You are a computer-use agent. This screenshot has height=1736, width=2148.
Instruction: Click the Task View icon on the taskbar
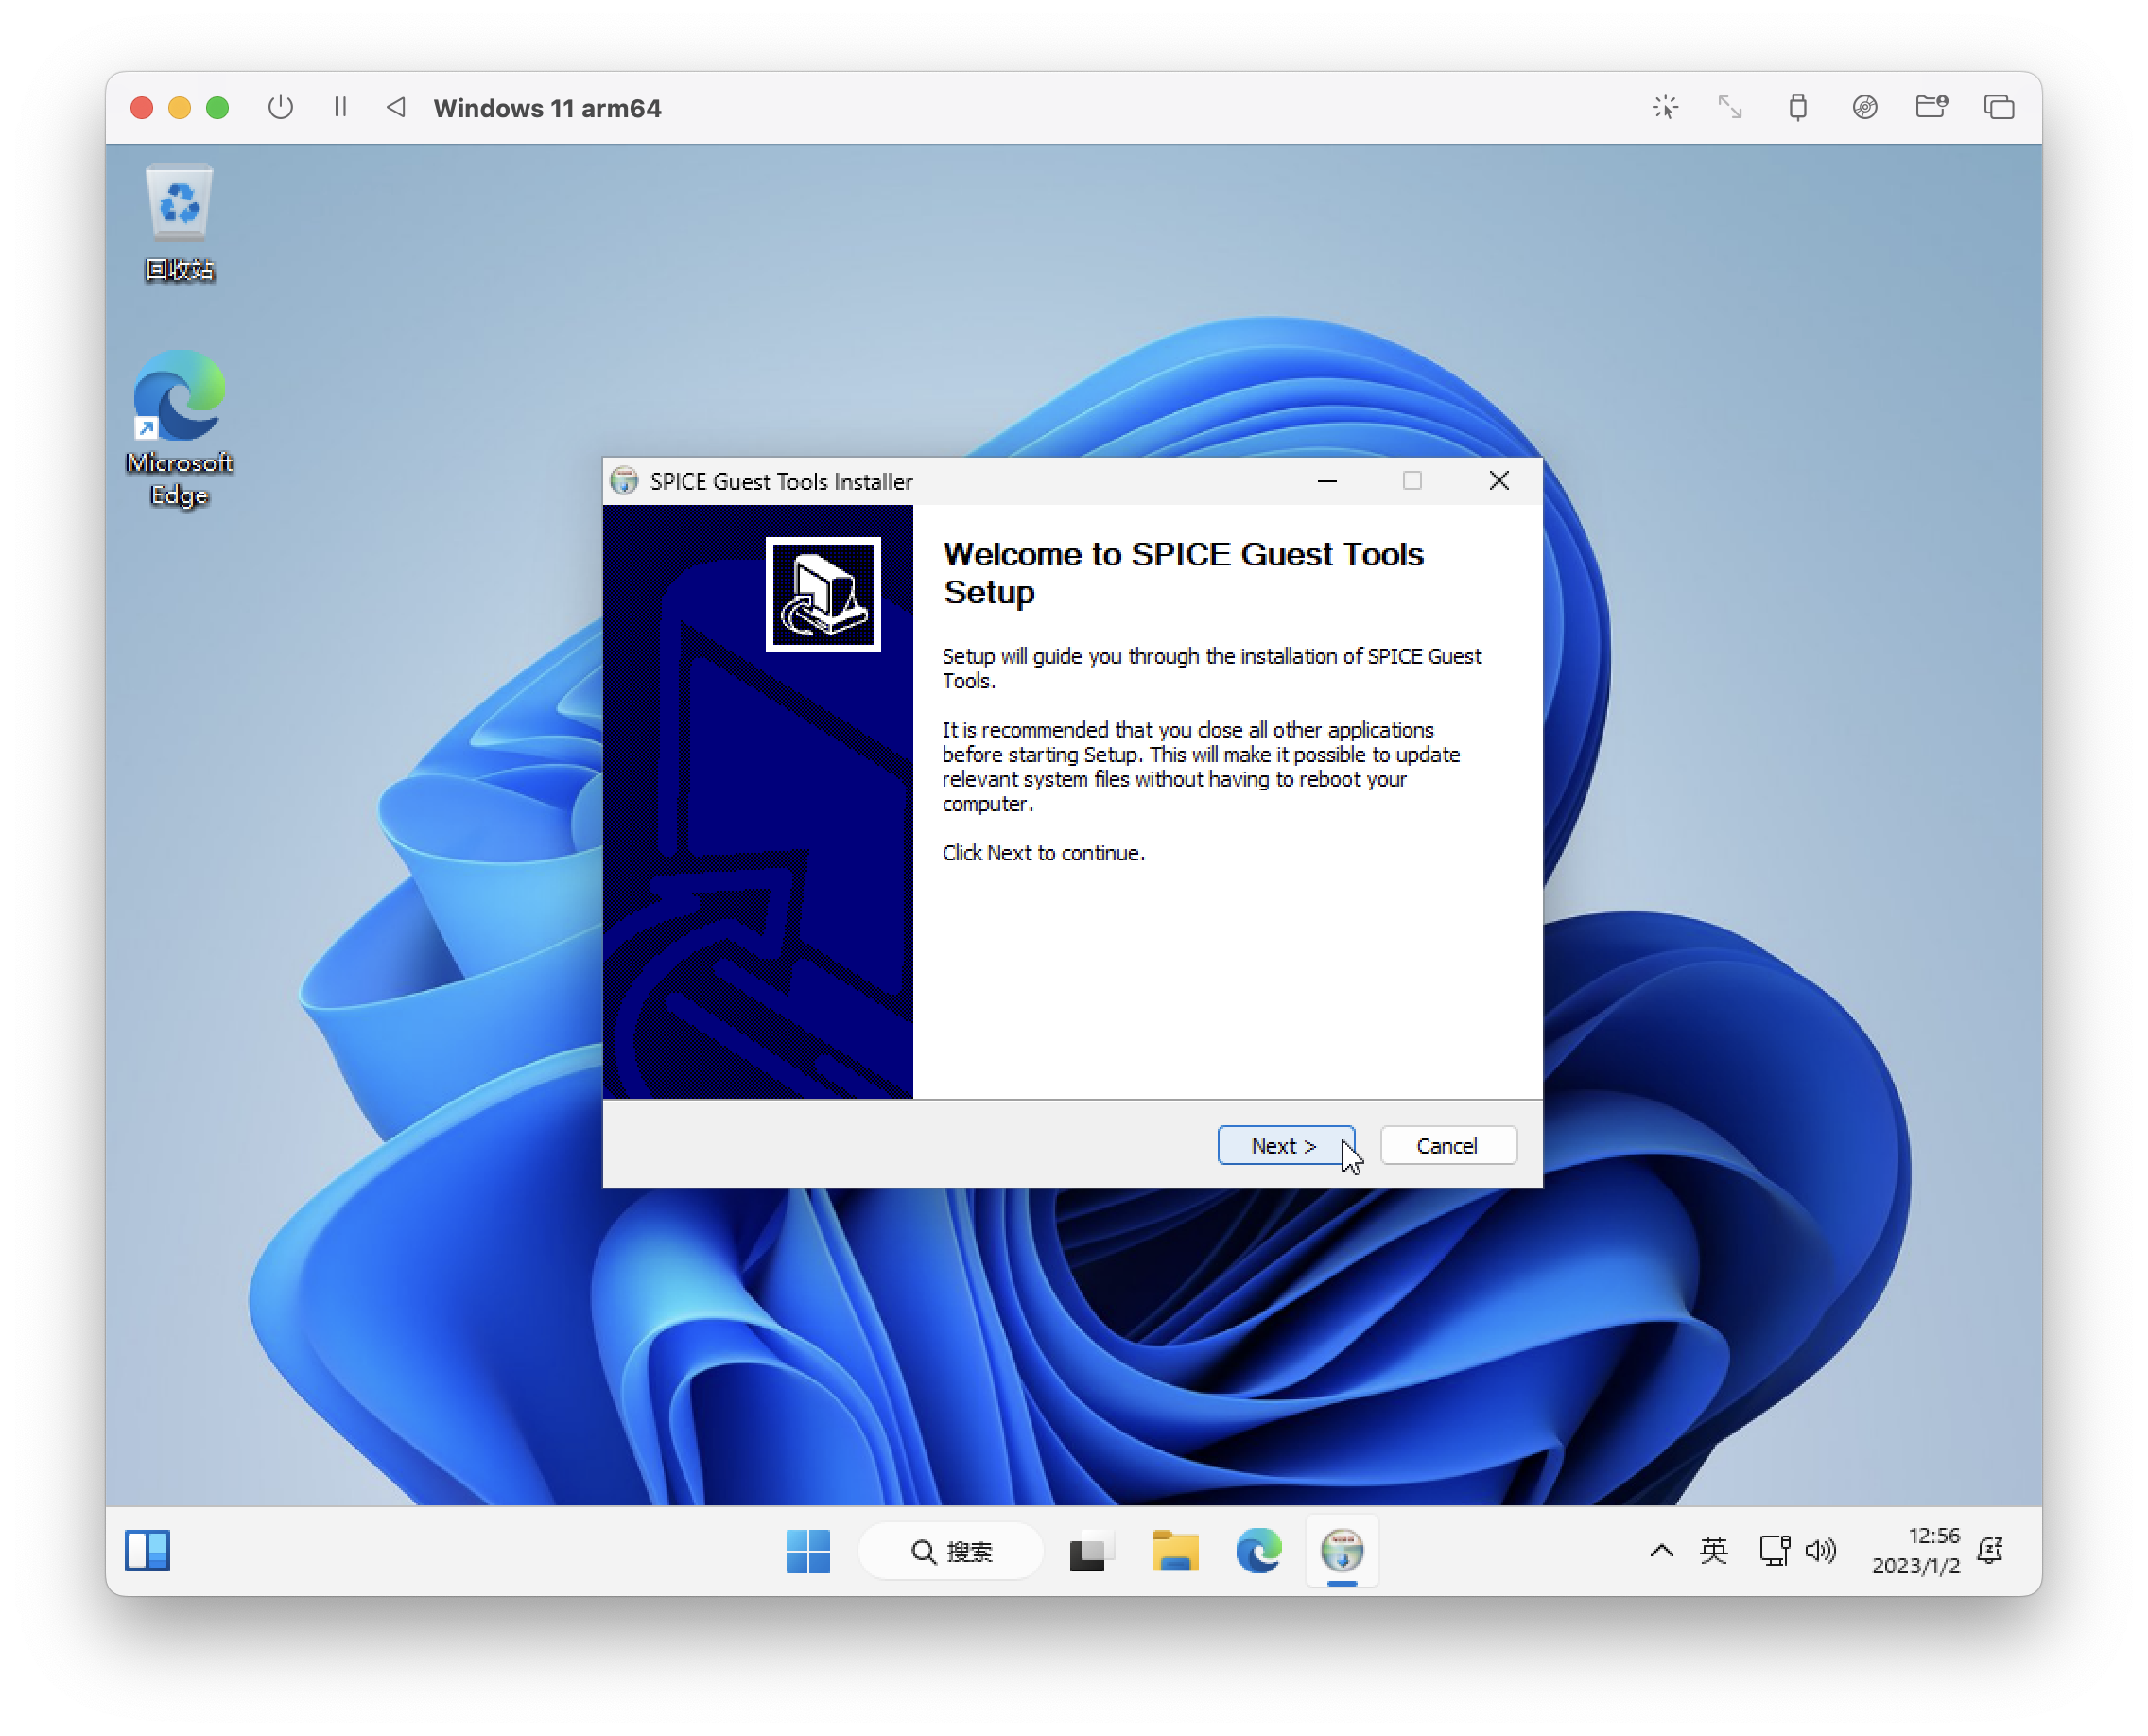coord(1091,1551)
